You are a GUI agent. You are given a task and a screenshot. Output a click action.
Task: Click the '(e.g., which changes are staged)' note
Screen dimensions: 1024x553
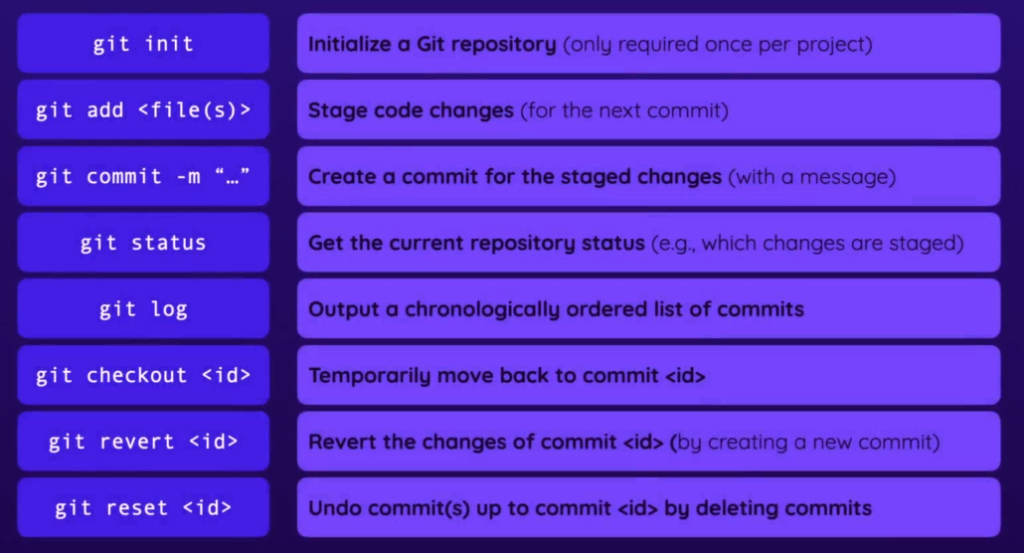(x=807, y=243)
